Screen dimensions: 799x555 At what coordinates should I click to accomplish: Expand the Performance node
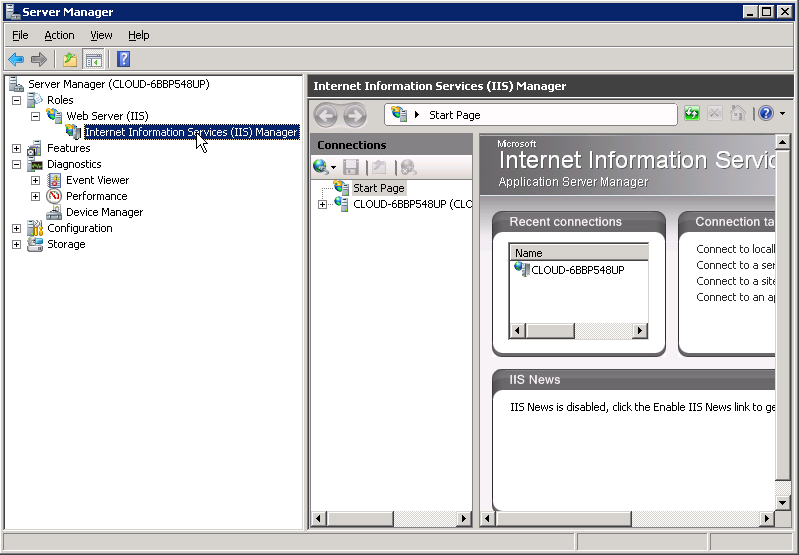pyautogui.click(x=35, y=196)
